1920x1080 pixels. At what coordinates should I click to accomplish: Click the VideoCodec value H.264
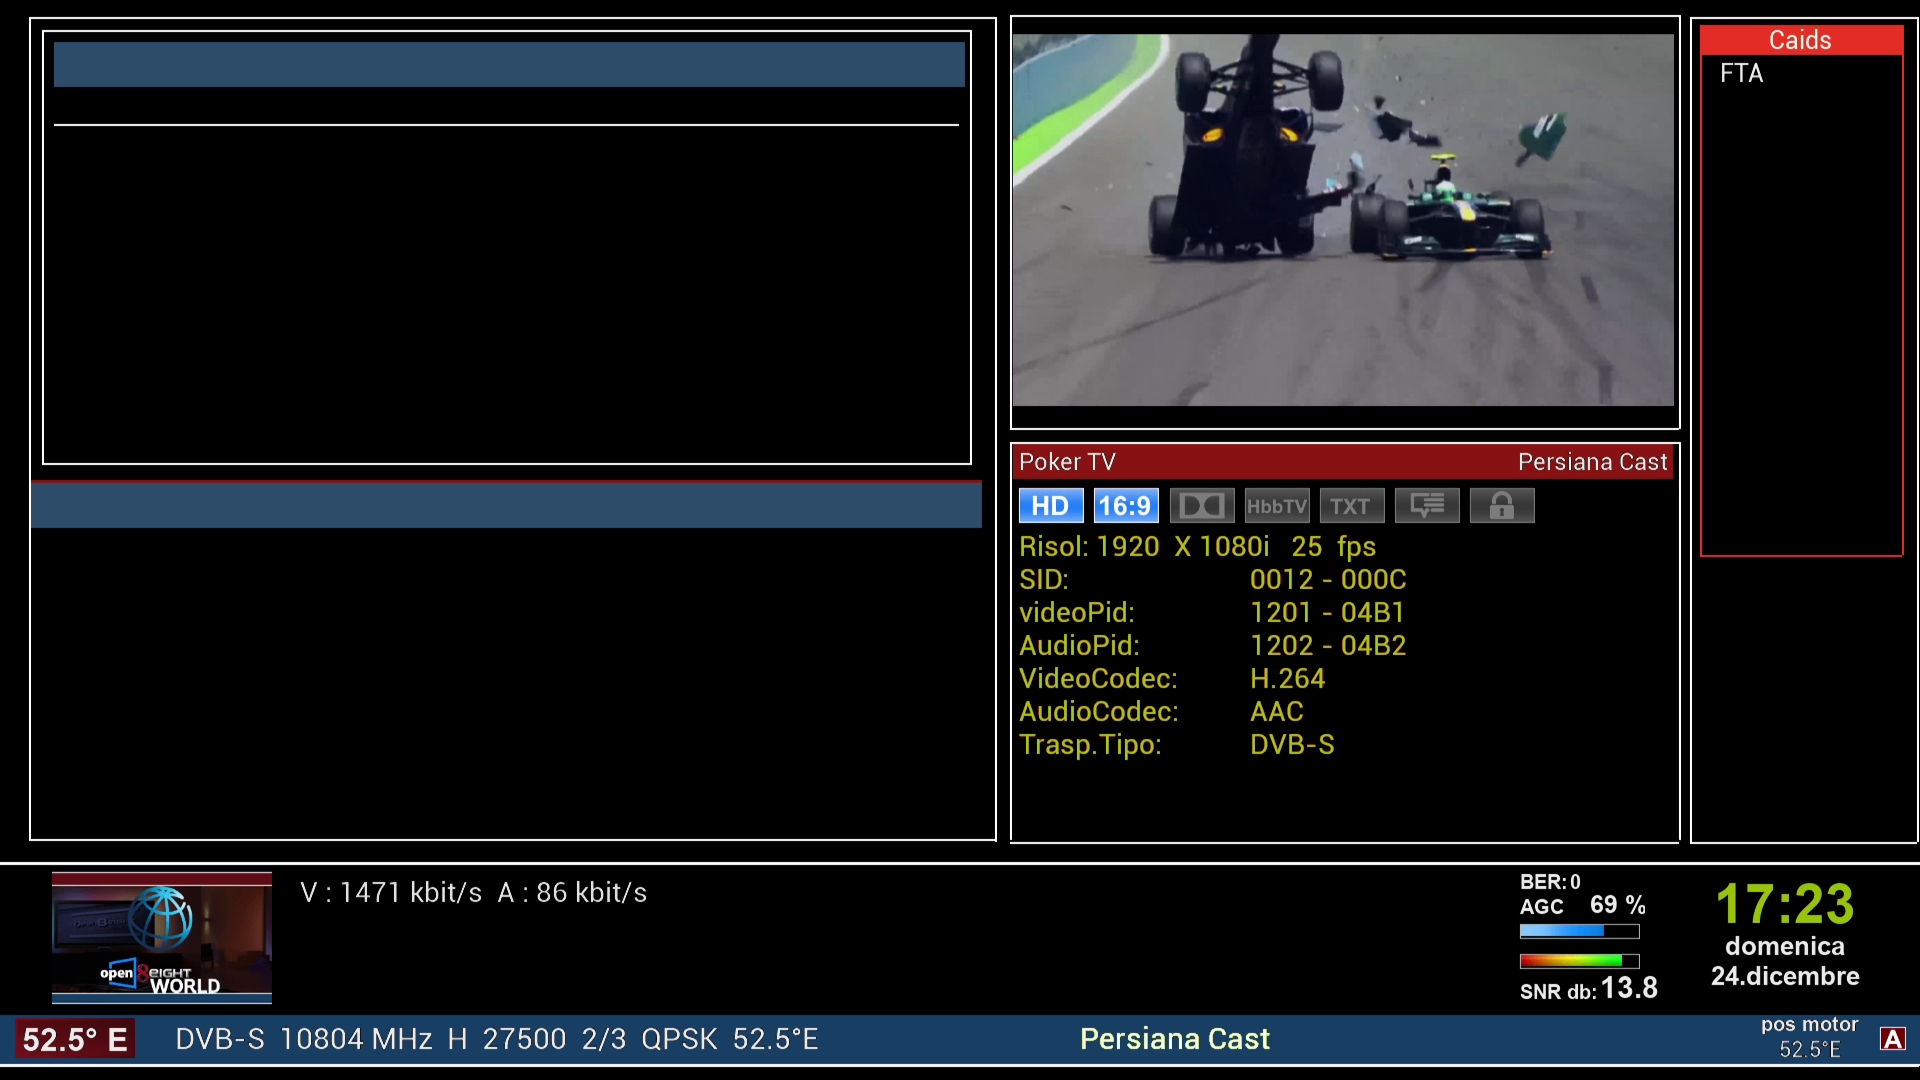pyautogui.click(x=1287, y=679)
